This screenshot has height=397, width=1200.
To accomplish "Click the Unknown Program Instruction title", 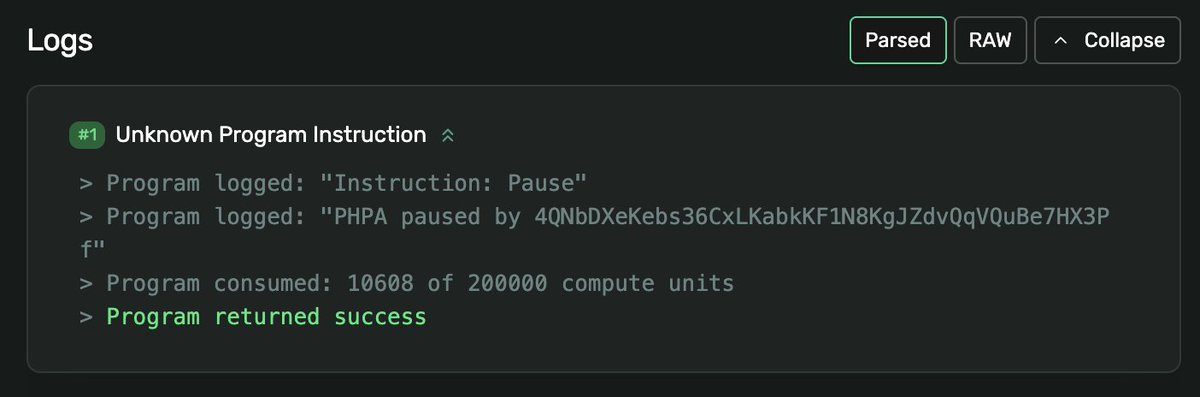I will pyautogui.click(x=271, y=135).
